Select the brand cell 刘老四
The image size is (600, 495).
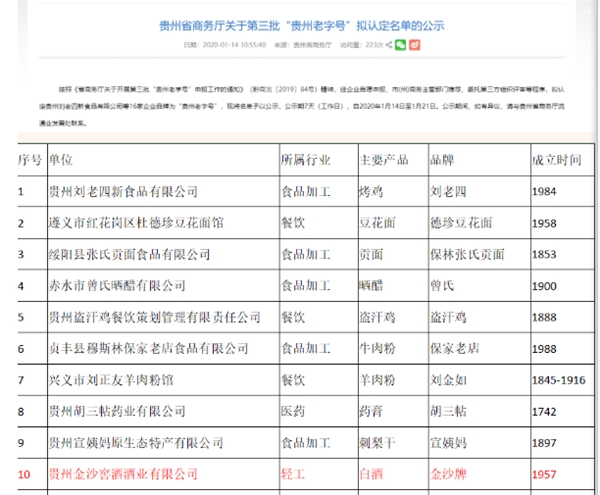[480, 191]
